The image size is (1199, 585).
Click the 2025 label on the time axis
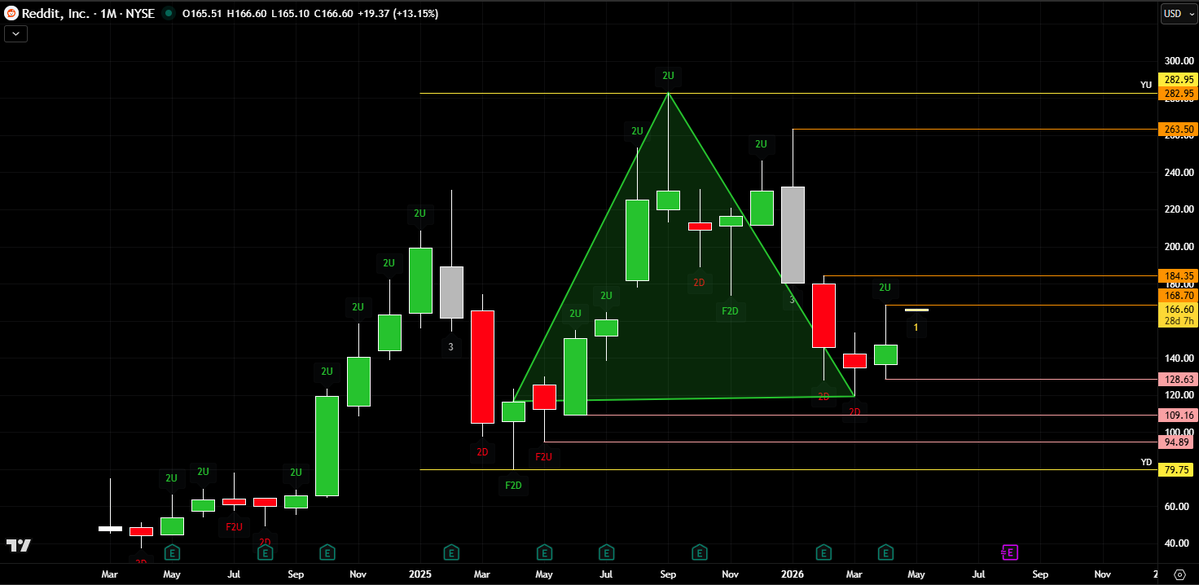click(x=420, y=573)
